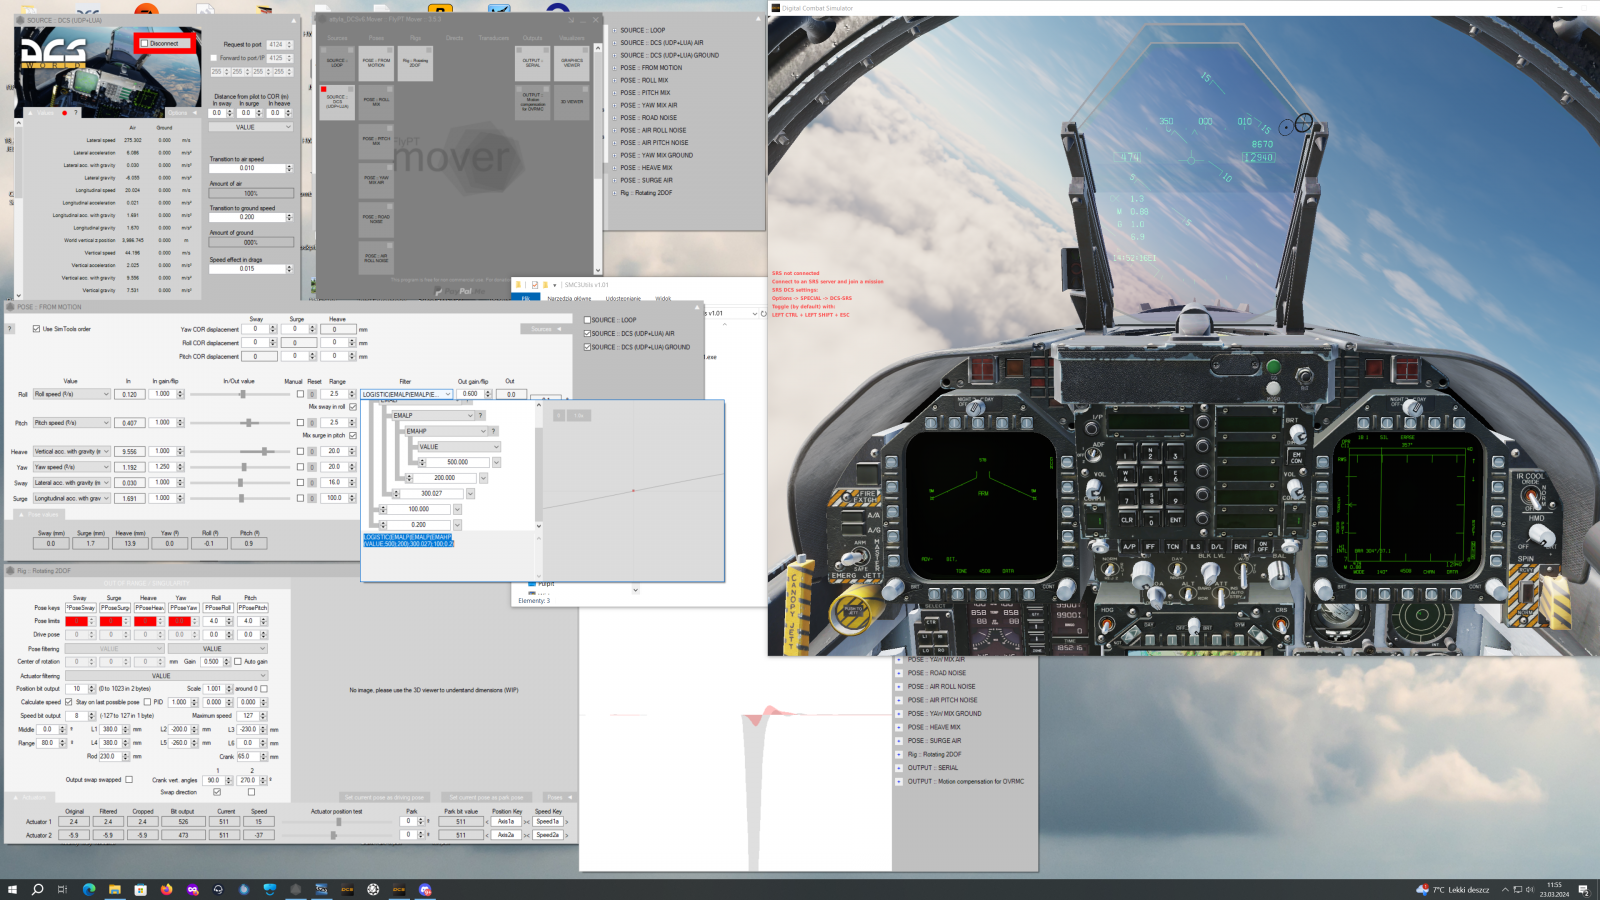Open Outputs tab in FlyPT Mover
Image resolution: width=1600 pixels, height=900 pixels.
(532, 38)
